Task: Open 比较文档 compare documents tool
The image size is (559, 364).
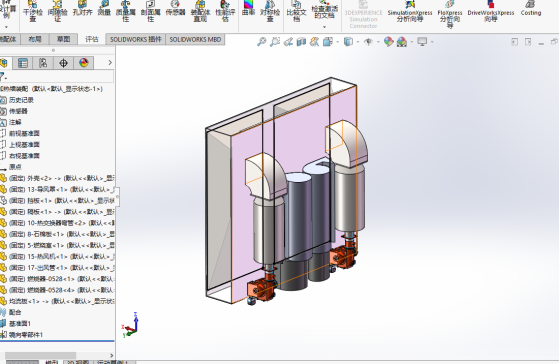Action: pos(296,11)
